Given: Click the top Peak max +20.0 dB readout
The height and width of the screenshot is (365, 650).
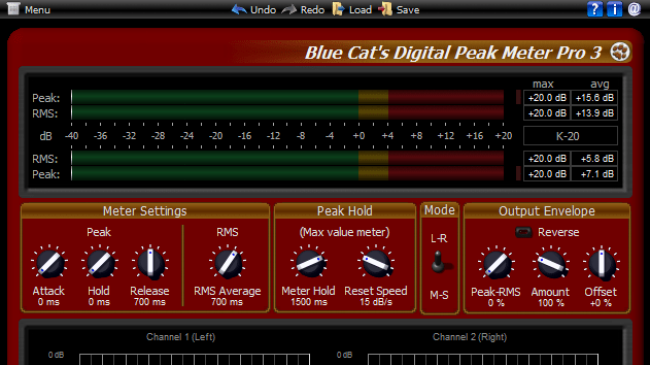Looking at the screenshot, I should [x=547, y=98].
